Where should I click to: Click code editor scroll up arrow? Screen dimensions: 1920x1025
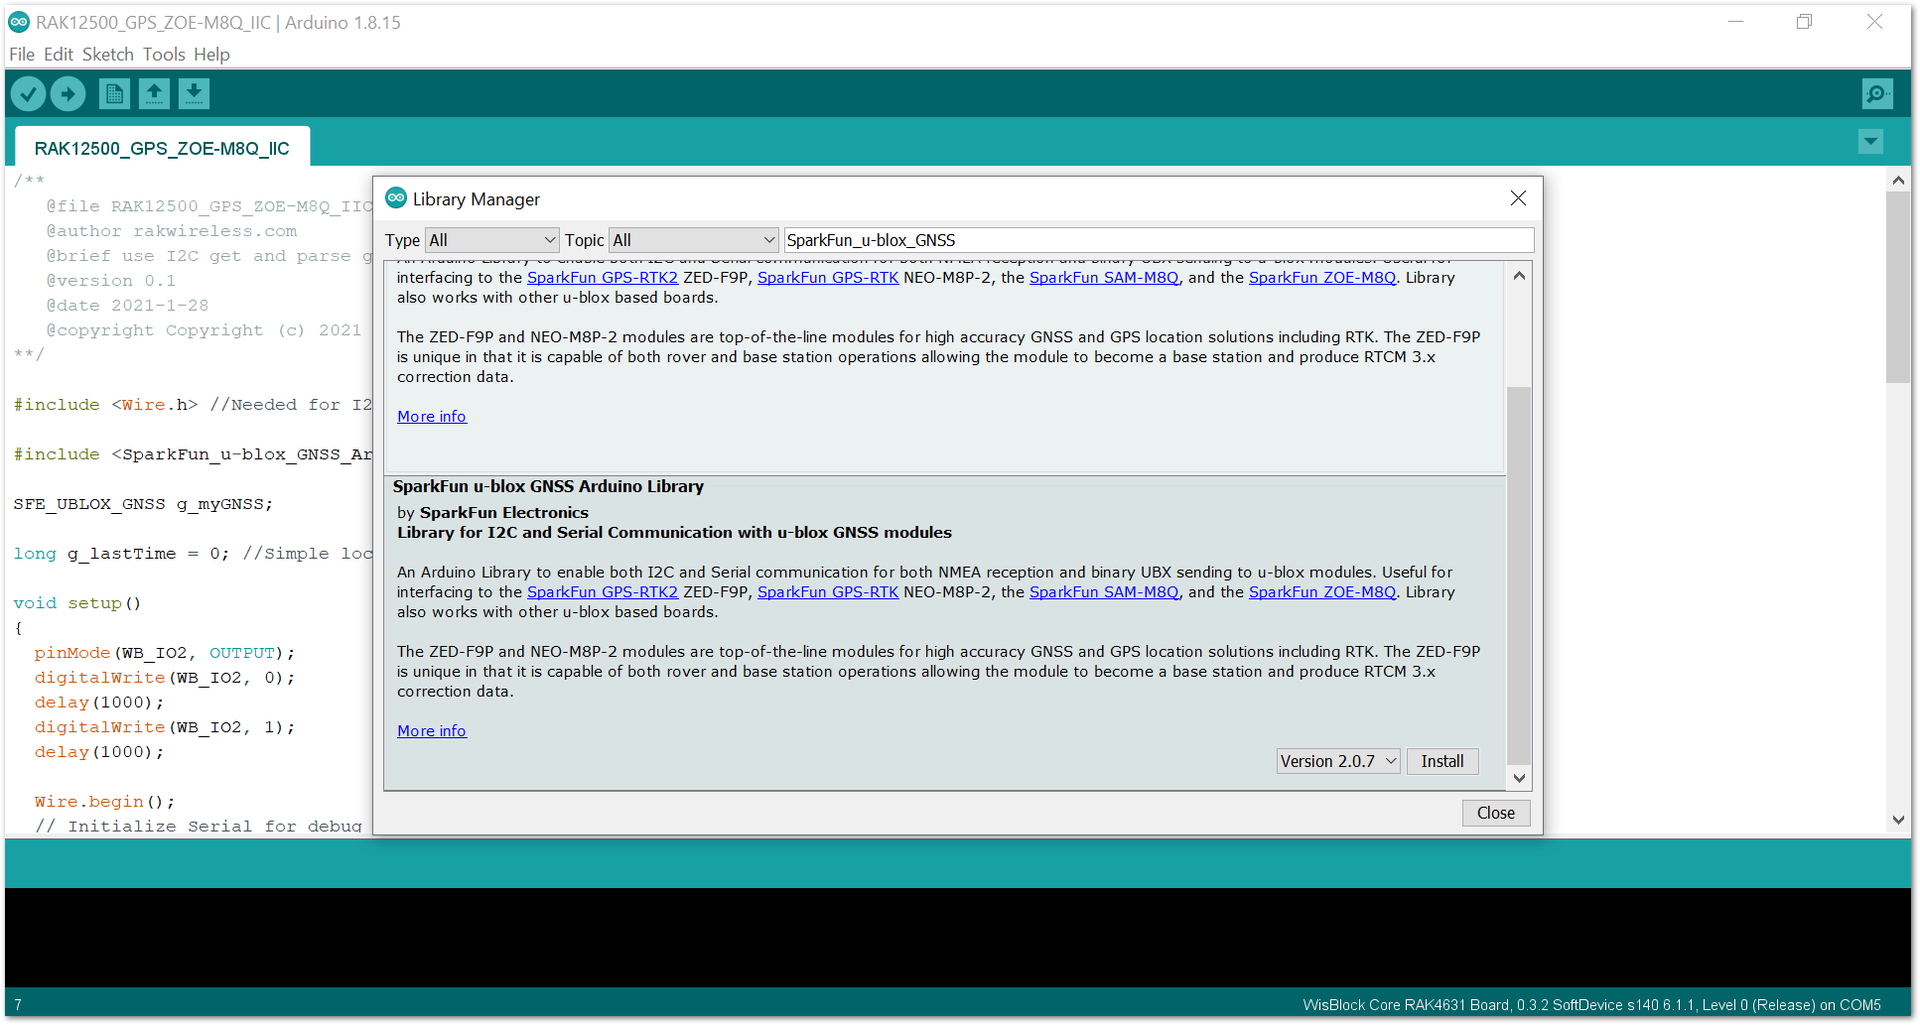[x=1898, y=180]
